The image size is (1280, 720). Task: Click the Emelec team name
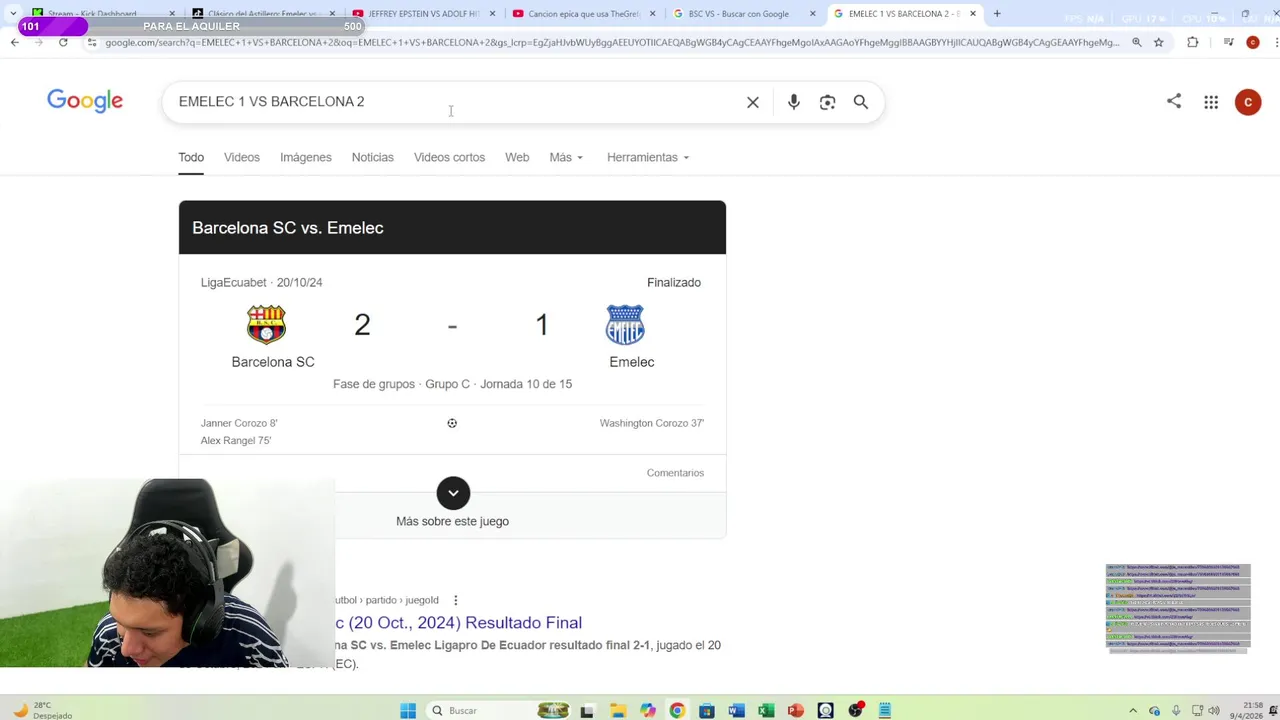(632, 362)
